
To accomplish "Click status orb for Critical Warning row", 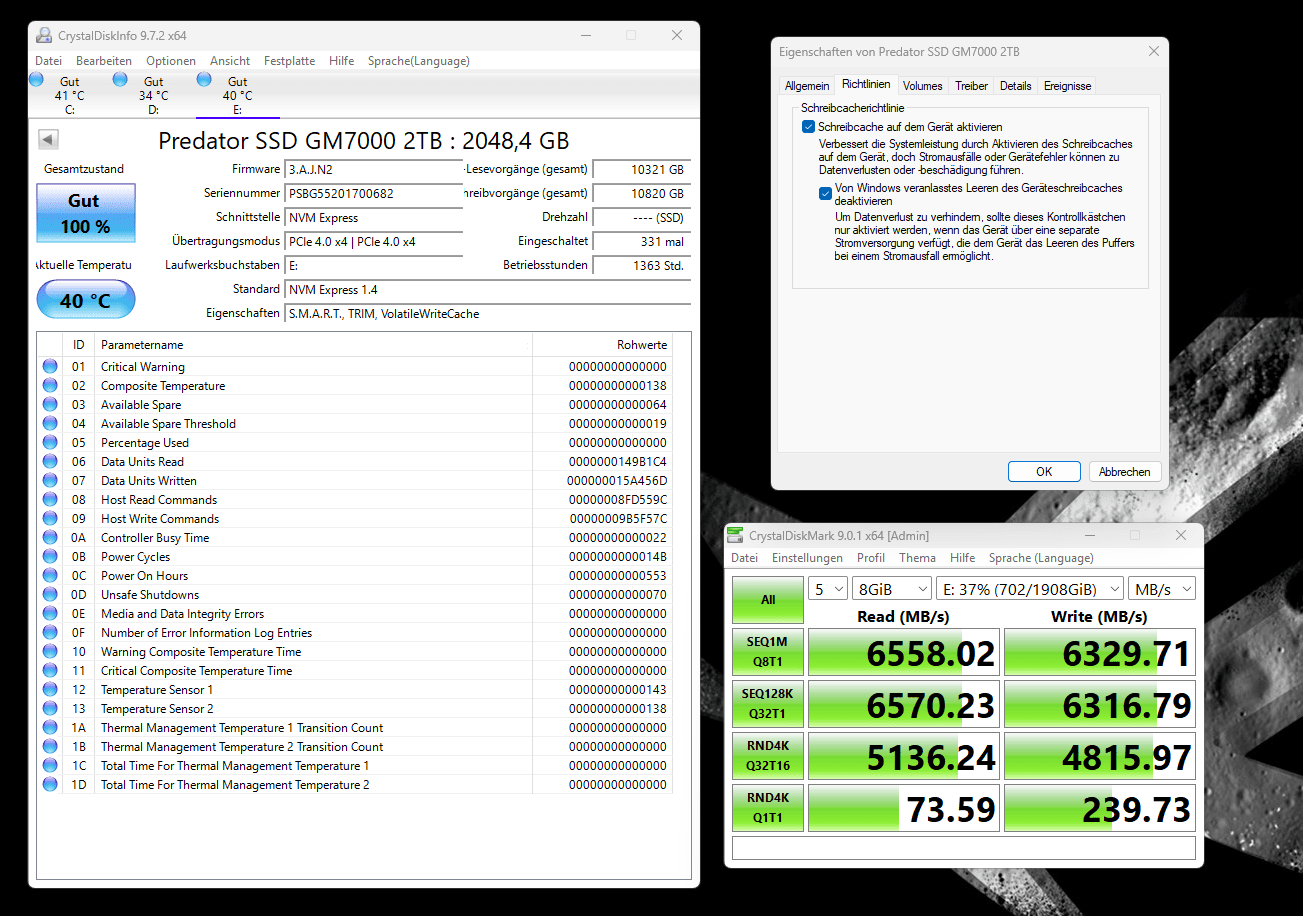I will (50, 367).
